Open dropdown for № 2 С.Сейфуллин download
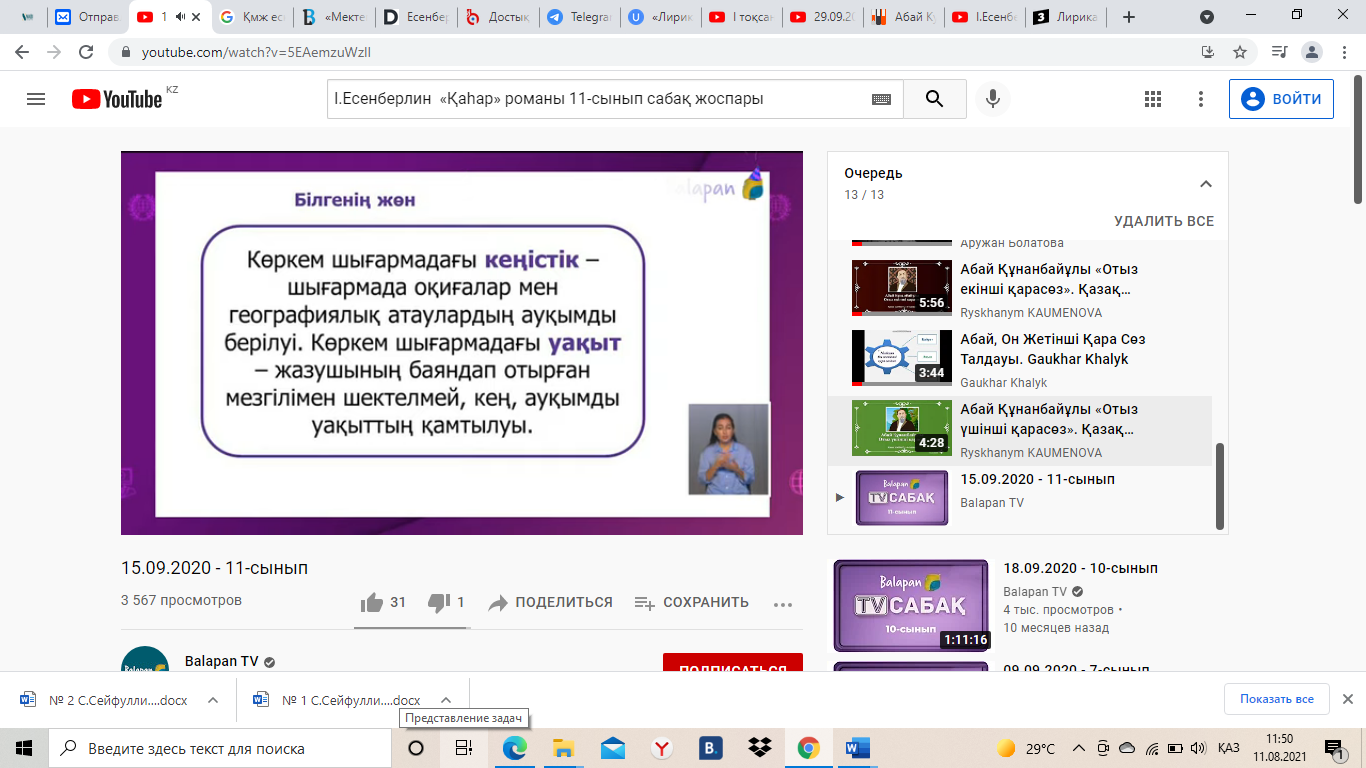Image resolution: width=1366 pixels, height=768 pixels. pyautogui.click(x=213, y=700)
